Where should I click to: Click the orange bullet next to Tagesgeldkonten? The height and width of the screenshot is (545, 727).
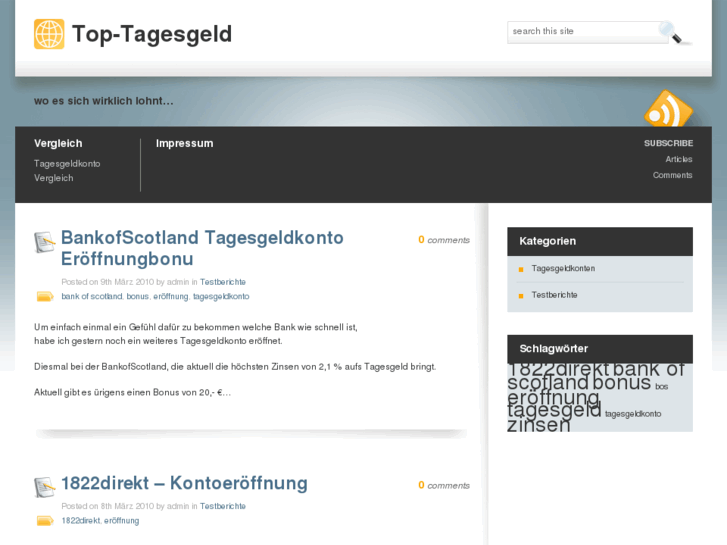coord(521,269)
